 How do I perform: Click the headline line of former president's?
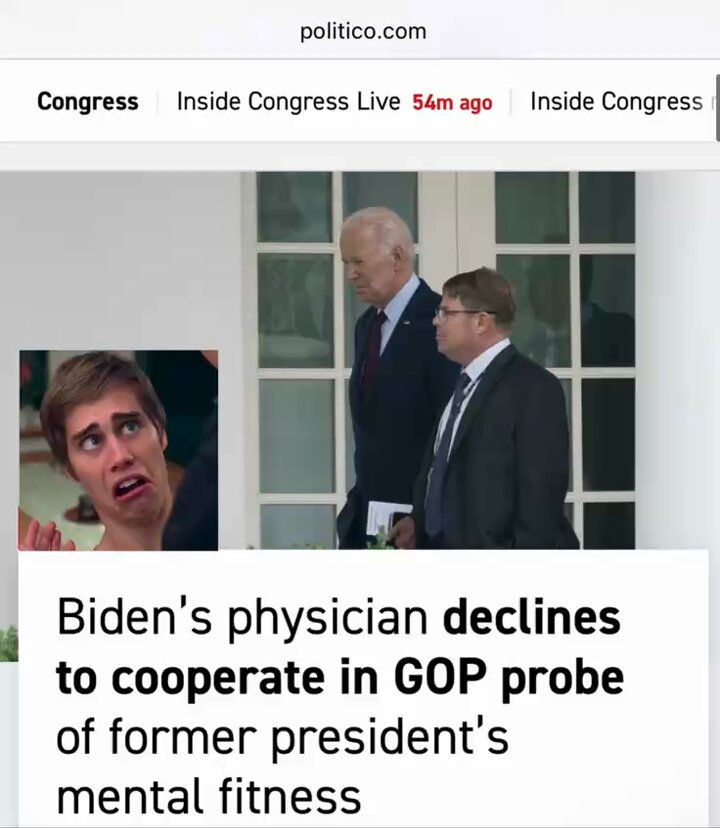point(283,736)
